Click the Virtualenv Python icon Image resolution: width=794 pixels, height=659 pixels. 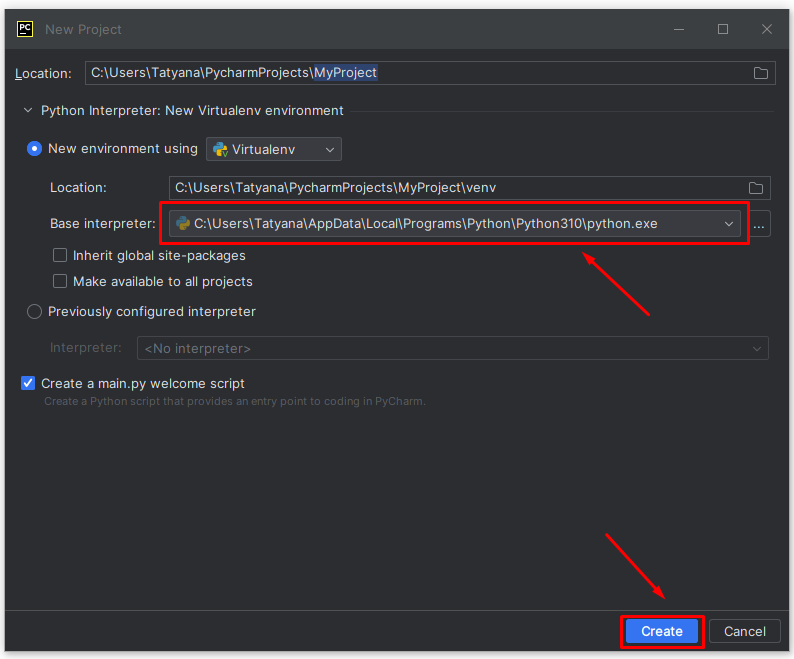tap(220, 149)
